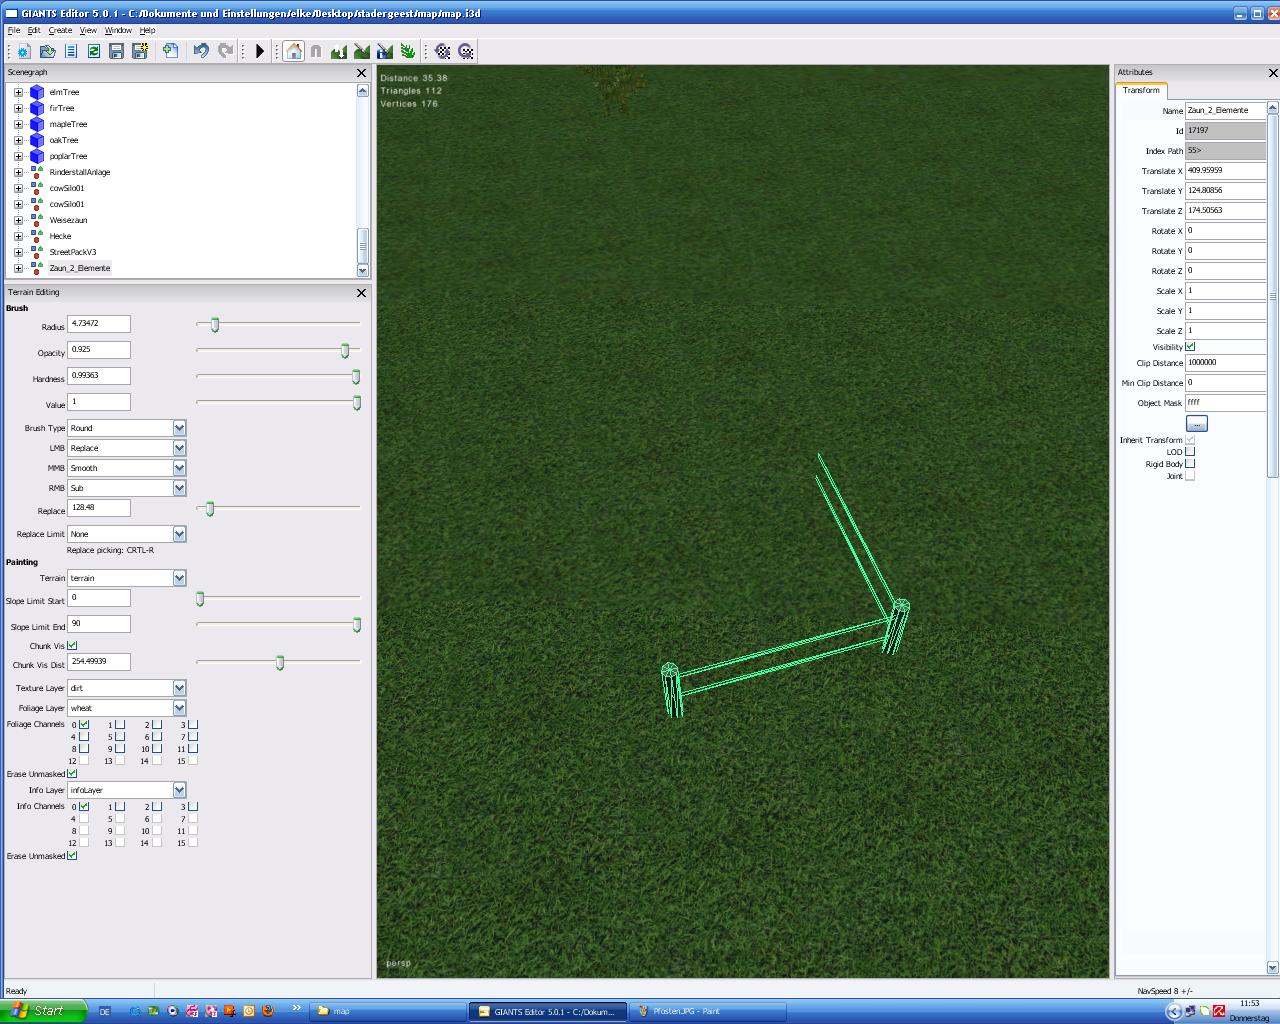Expand the Zaun_2_Elemente tree node

tap(18, 268)
